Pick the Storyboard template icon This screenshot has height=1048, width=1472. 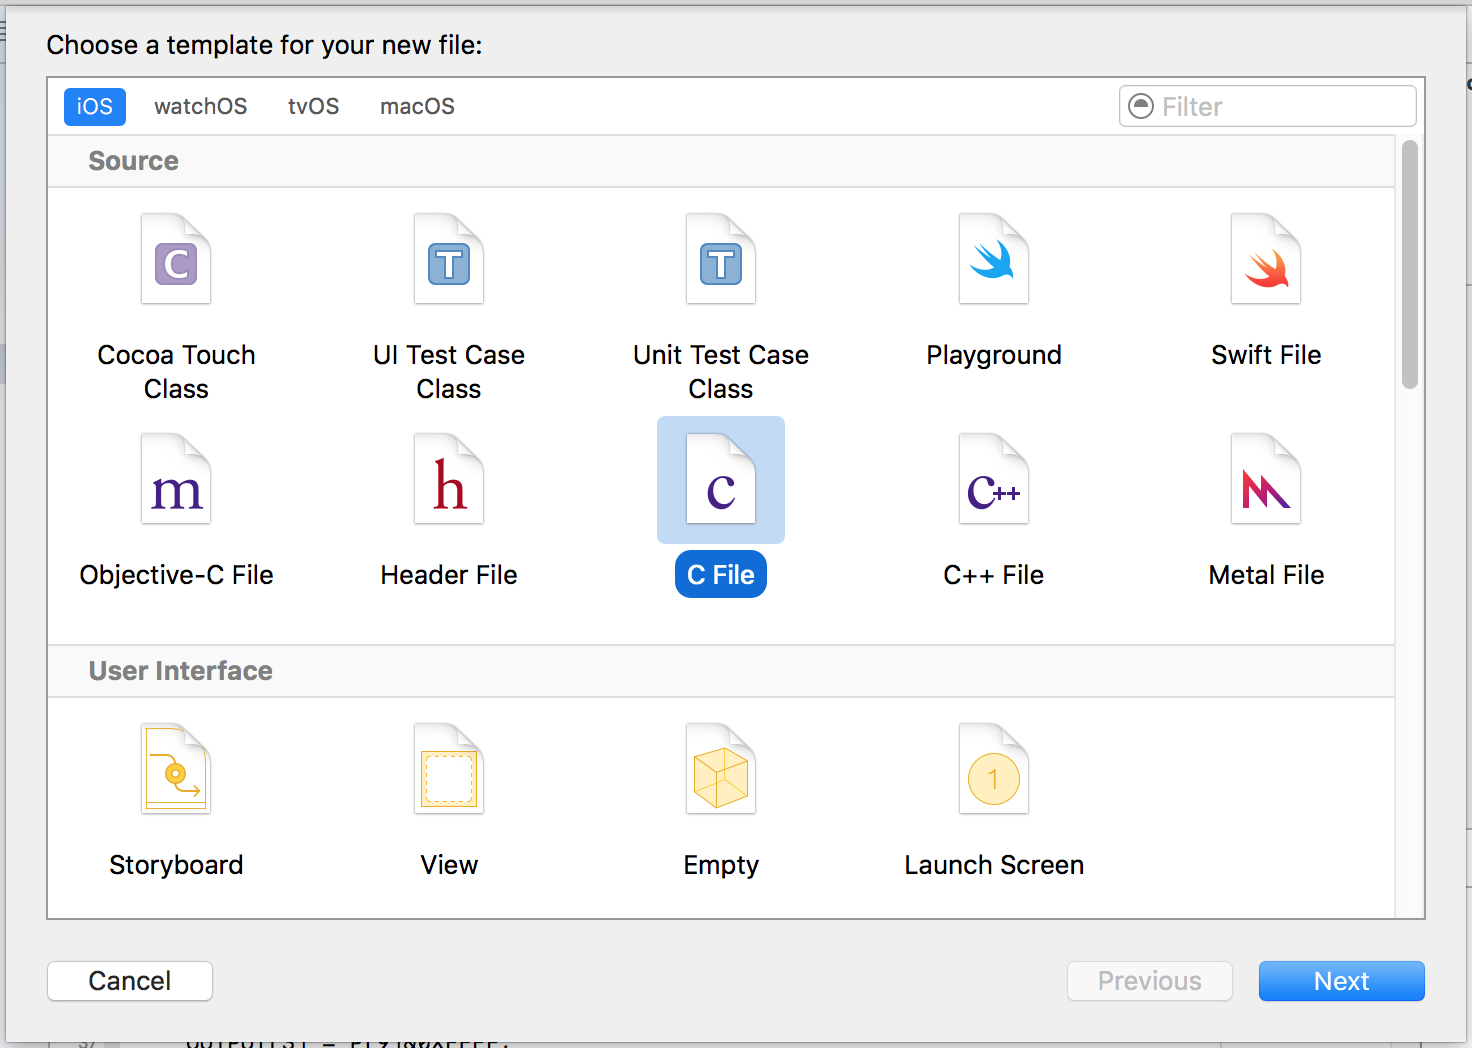point(176,769)
